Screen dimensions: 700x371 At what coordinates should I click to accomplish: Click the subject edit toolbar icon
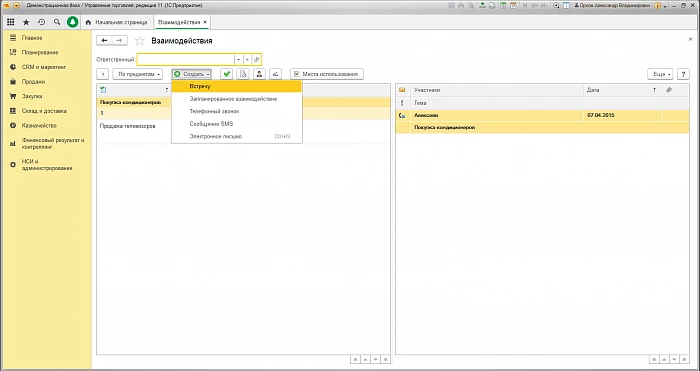(276, 74)
